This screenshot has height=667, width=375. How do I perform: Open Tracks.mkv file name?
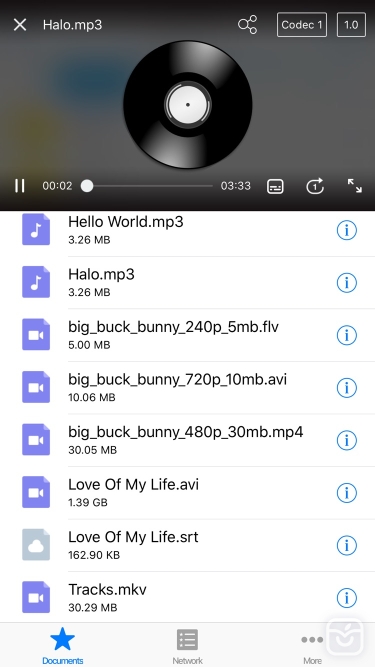tap(107, 590)
